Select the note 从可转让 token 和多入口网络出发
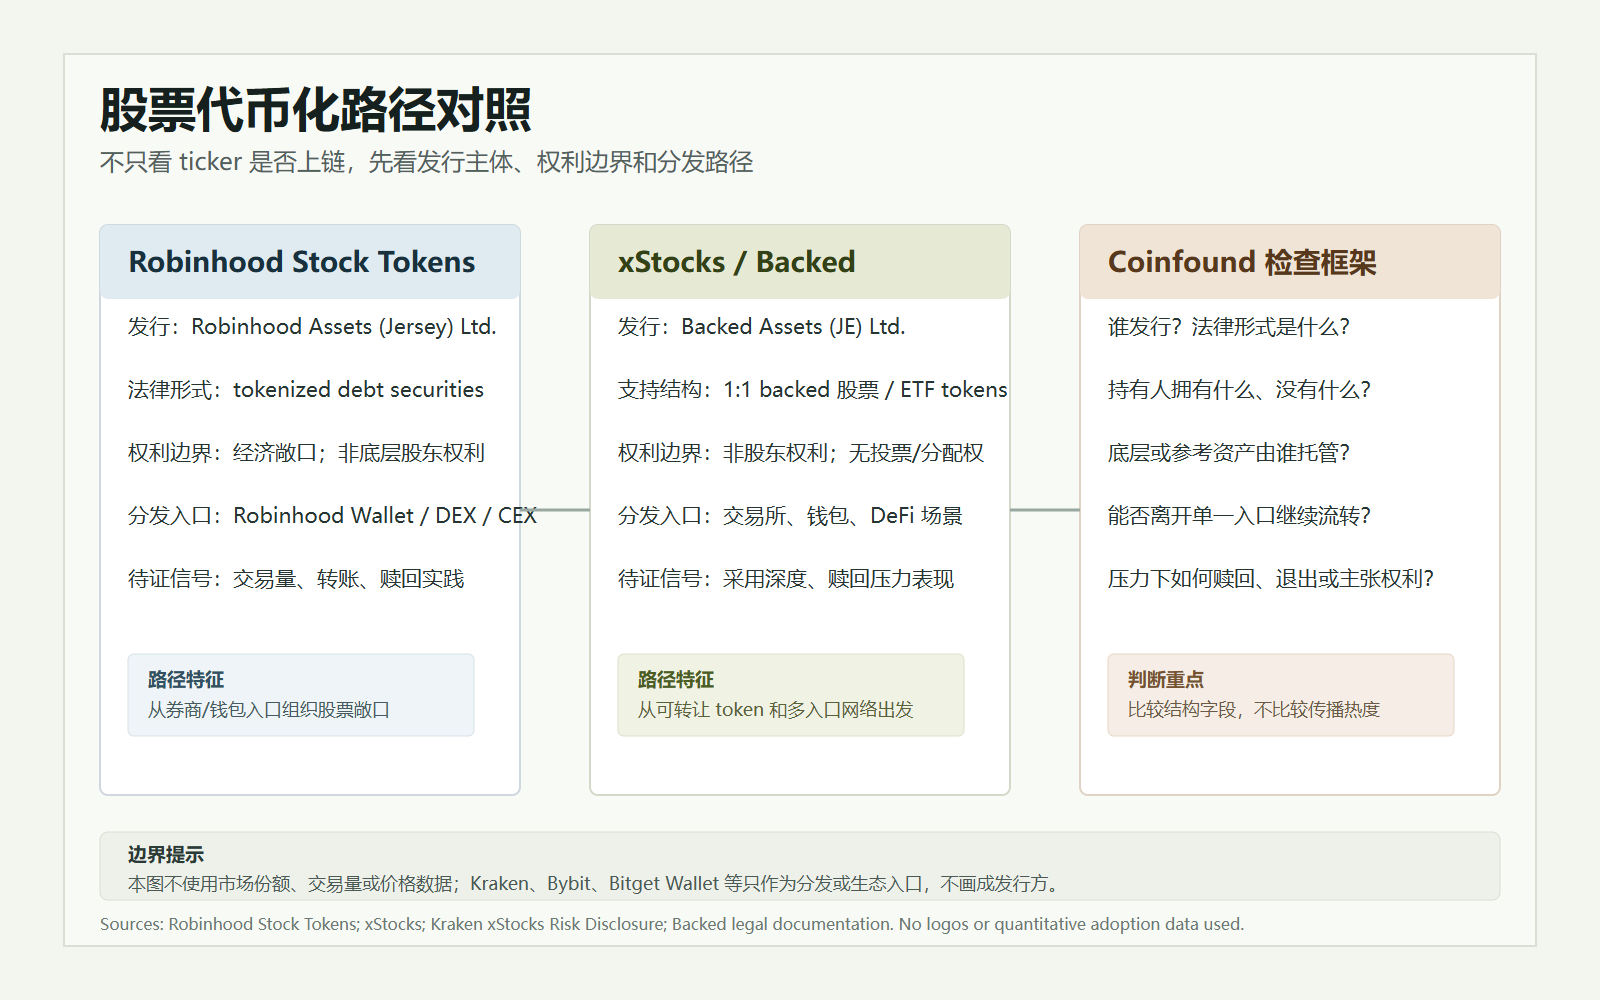The width and height of the screenshot is (1600, 1000). pyautogui.click(x=776, y=710)
